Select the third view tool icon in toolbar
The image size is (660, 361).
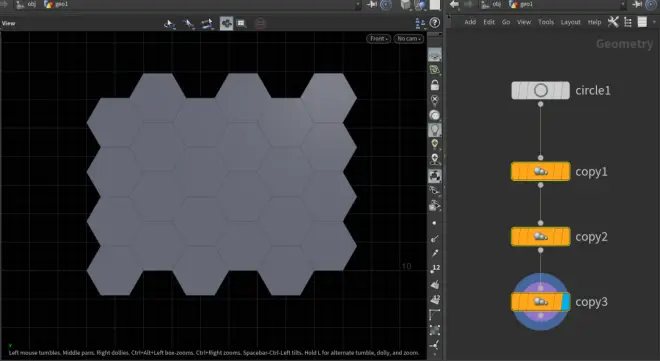click(207, 24)
